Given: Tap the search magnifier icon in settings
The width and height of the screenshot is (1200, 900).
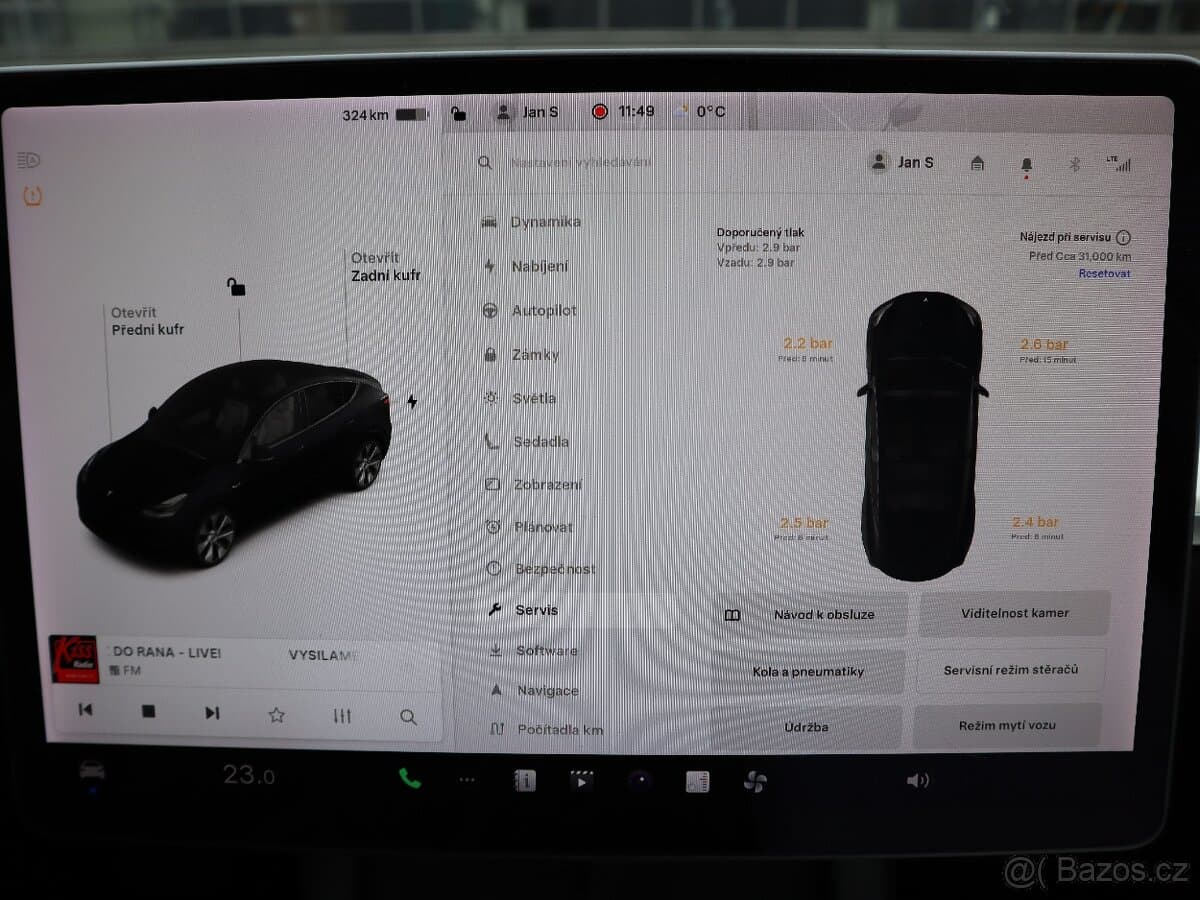Looking at the screenshot, I should (485, 162).
